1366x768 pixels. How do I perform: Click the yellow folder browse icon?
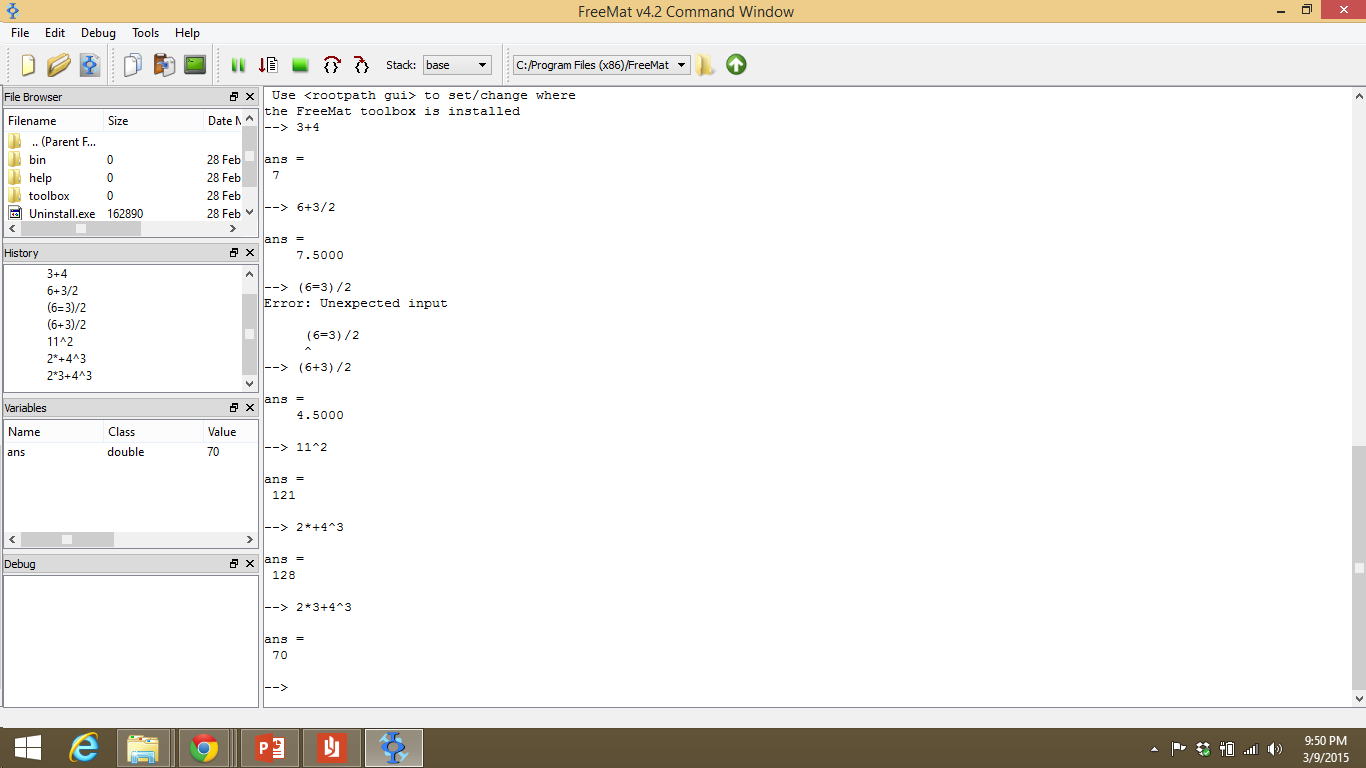pyautogui.click(x=706, y=65)
